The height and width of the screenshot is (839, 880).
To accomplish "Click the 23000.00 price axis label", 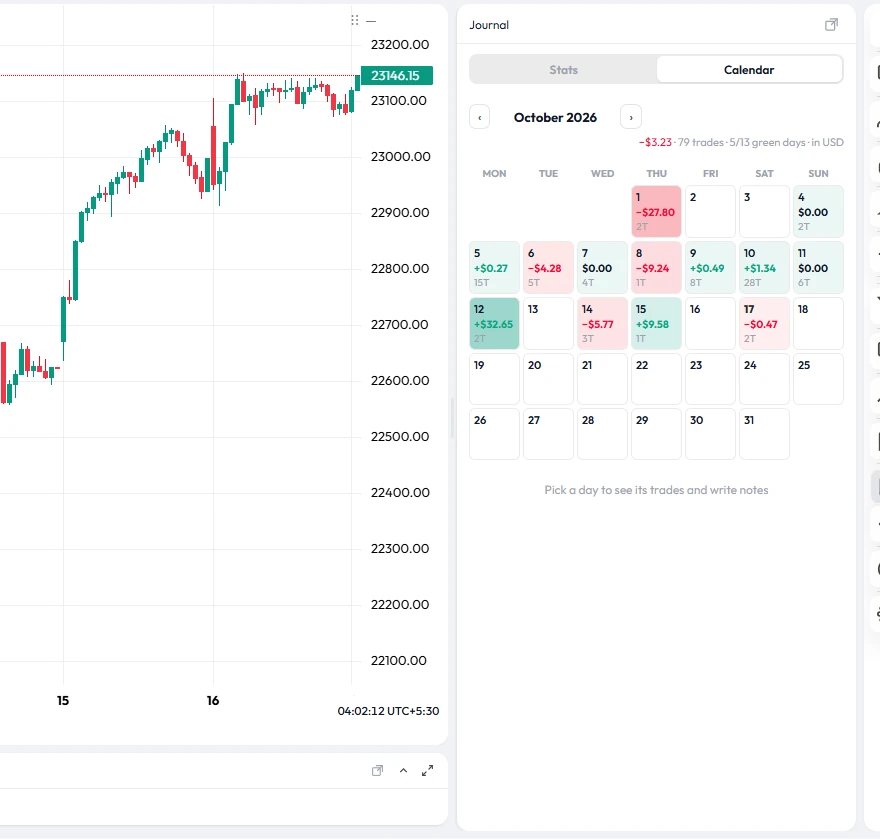I will 401,157.
